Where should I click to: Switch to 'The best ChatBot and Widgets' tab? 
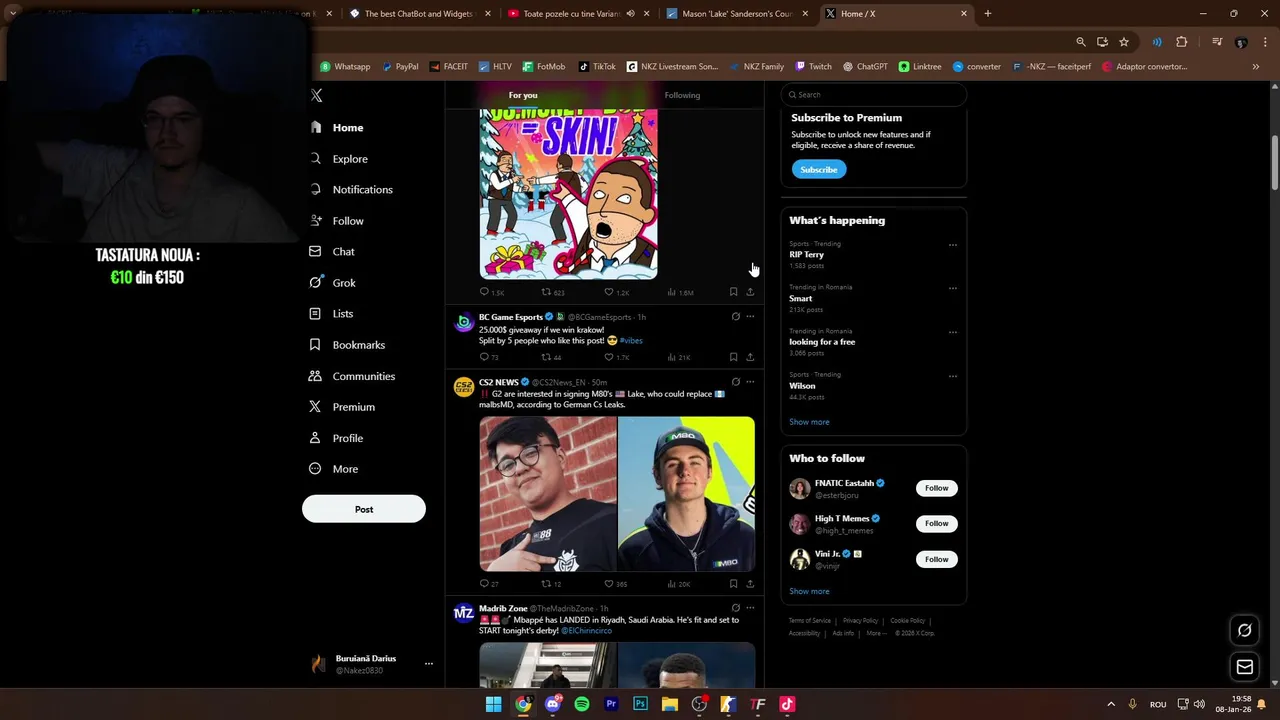(x=420, y=13)
